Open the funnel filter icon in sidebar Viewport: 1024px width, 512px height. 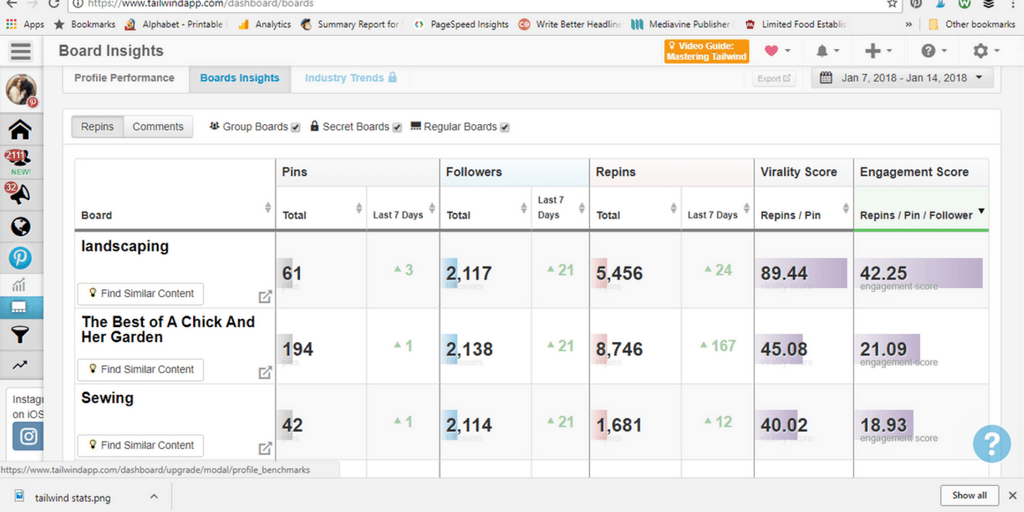tap(20, 336)
